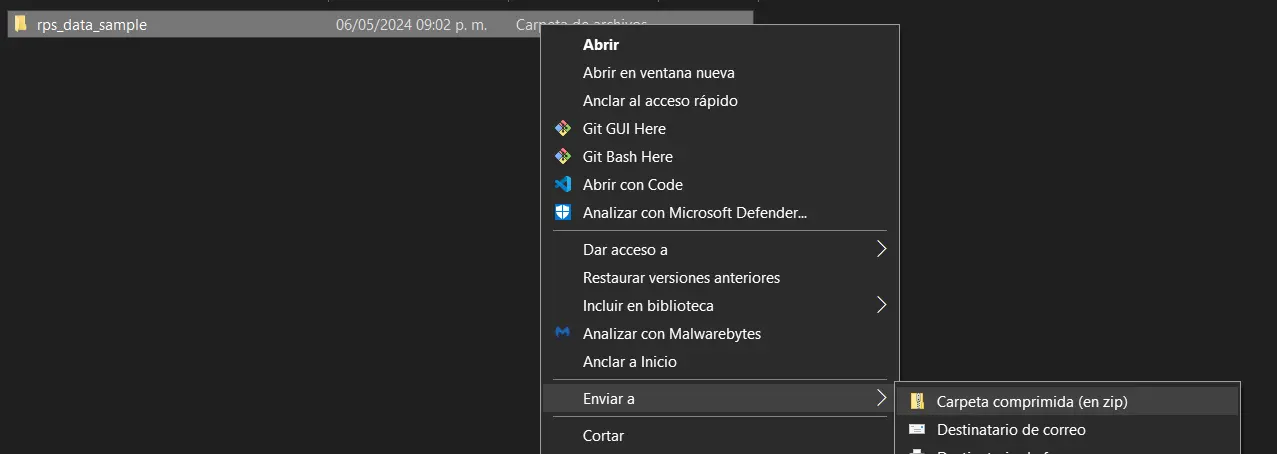This screenshot has height=454, width=1277.
Task: Select Destinatario de correo
Action: [1011, 430]
